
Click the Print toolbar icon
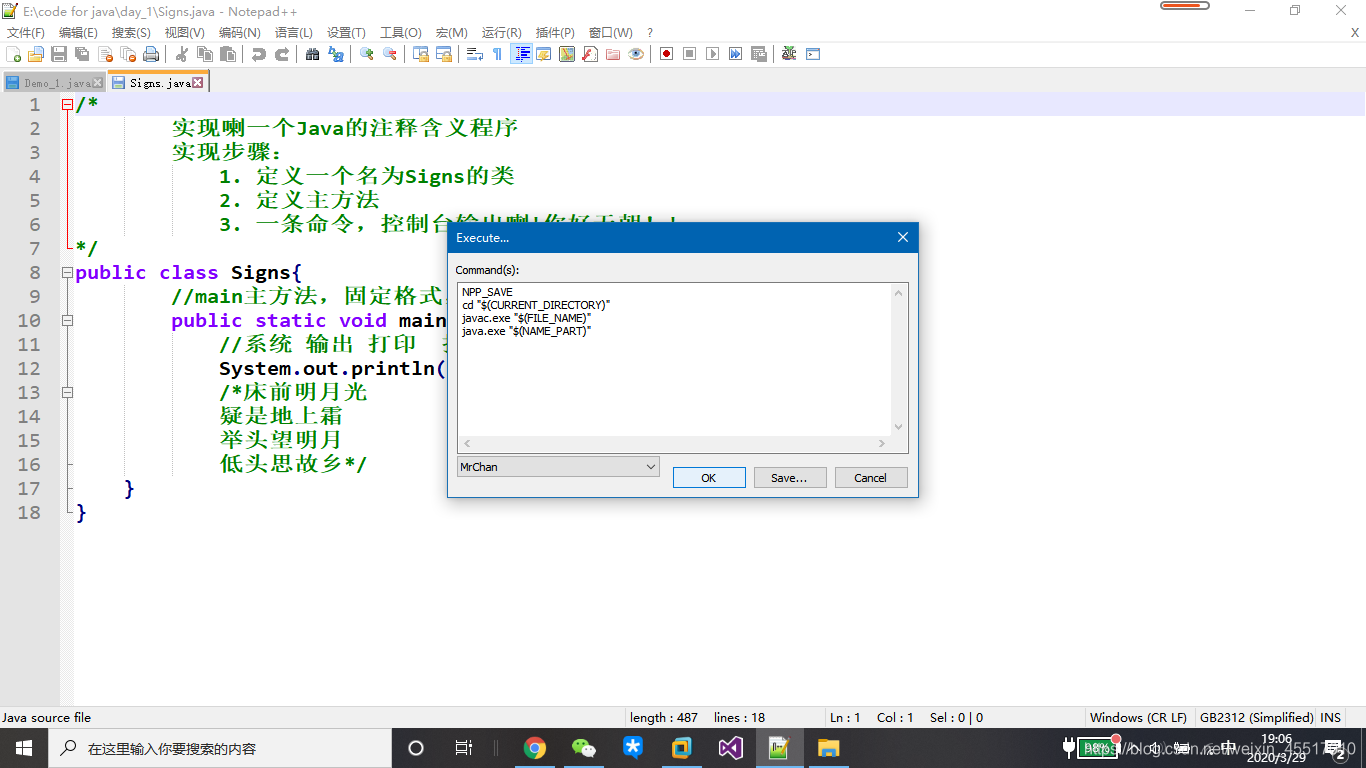151,54
